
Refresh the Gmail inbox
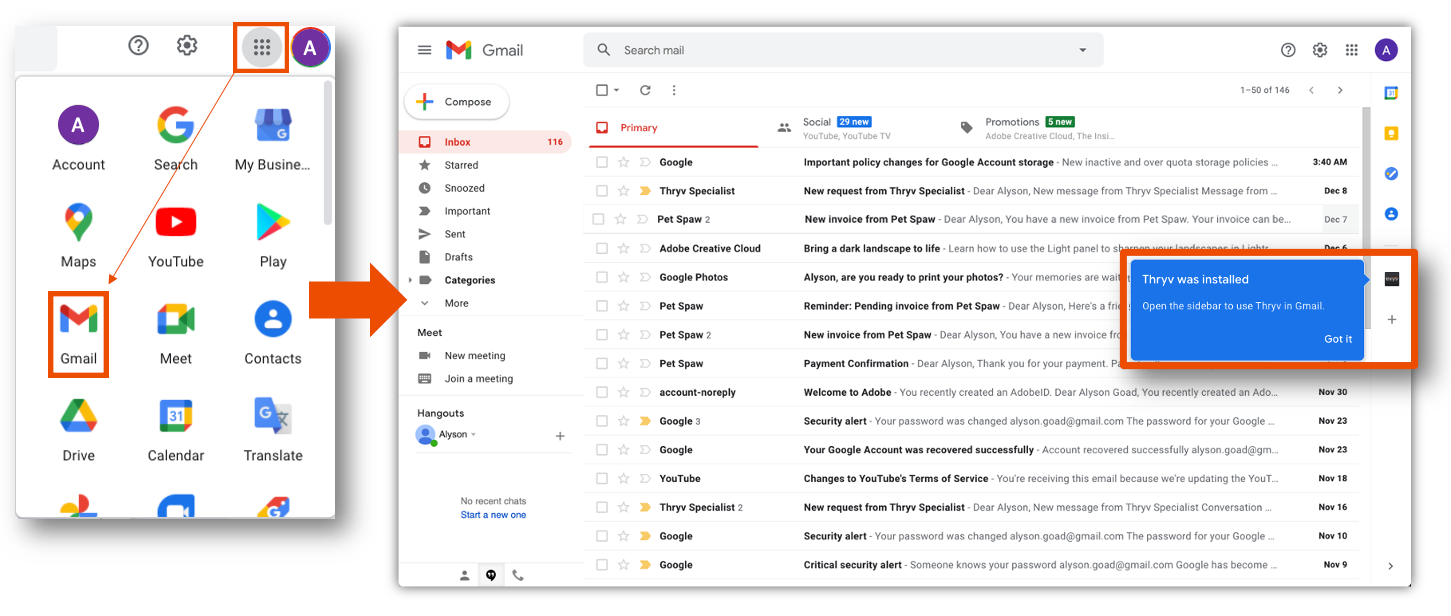pyautogui.click(x=645, y=90)
